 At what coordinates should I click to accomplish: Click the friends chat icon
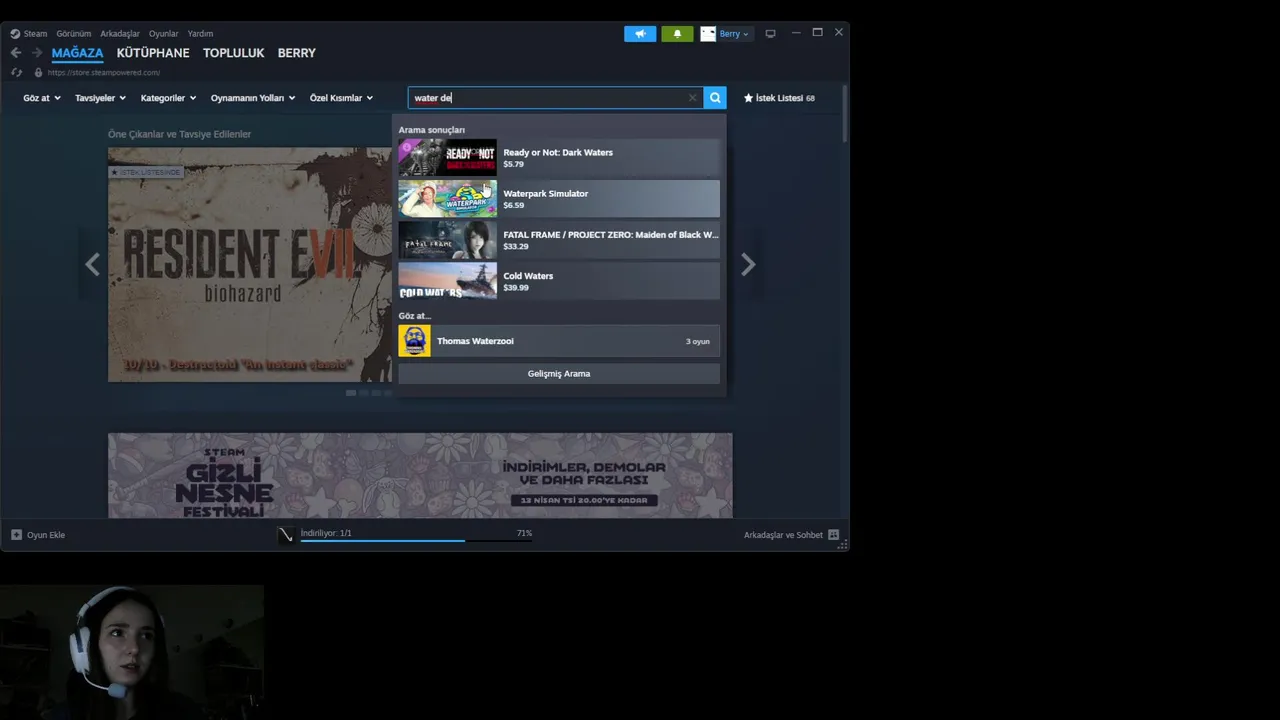(833, 535)
